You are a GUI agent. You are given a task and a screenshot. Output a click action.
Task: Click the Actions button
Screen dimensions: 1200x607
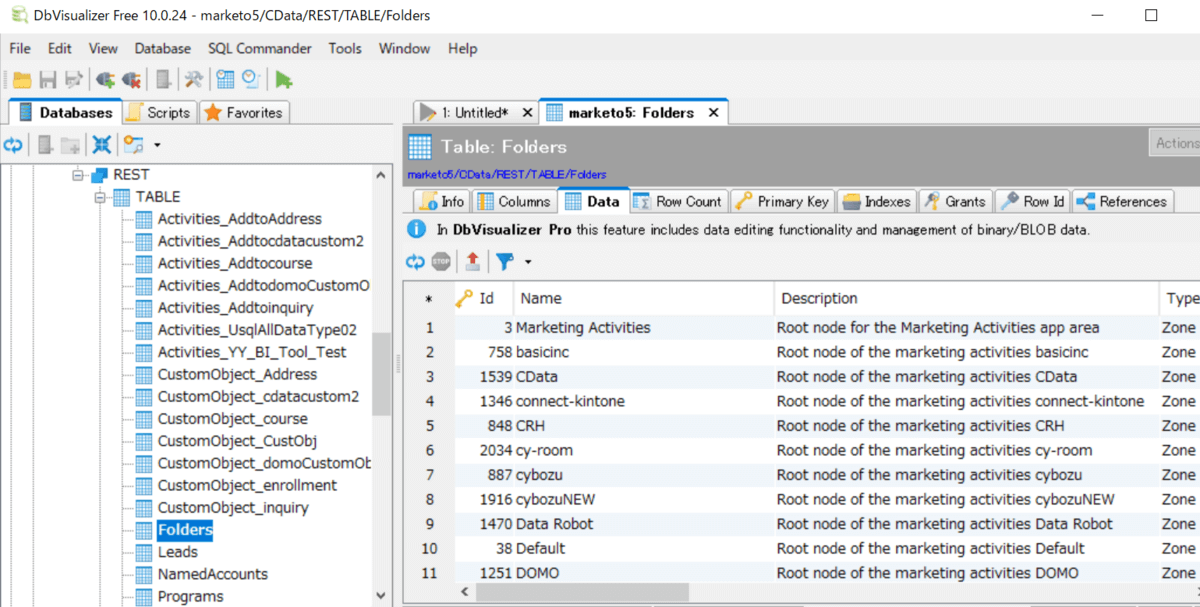pos(1176,143)
